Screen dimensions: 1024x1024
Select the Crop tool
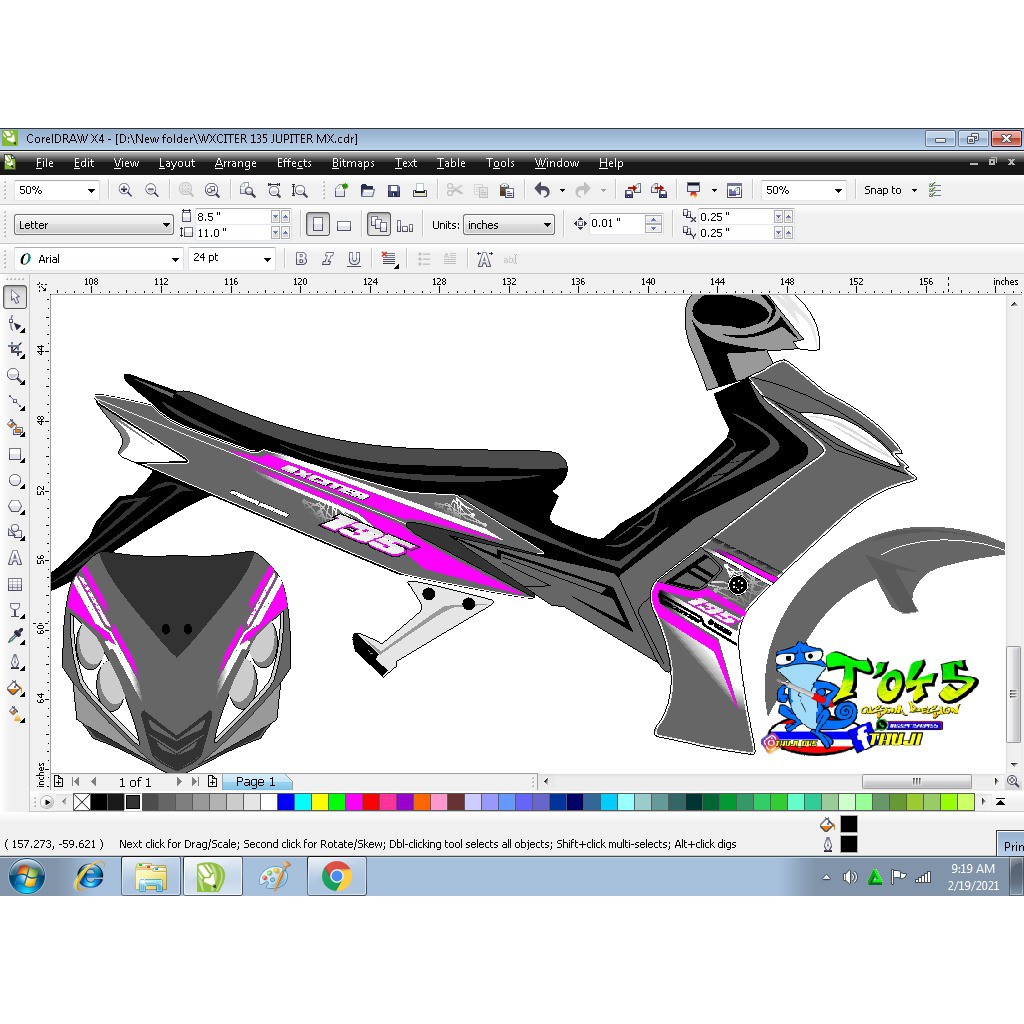[16, 350]
